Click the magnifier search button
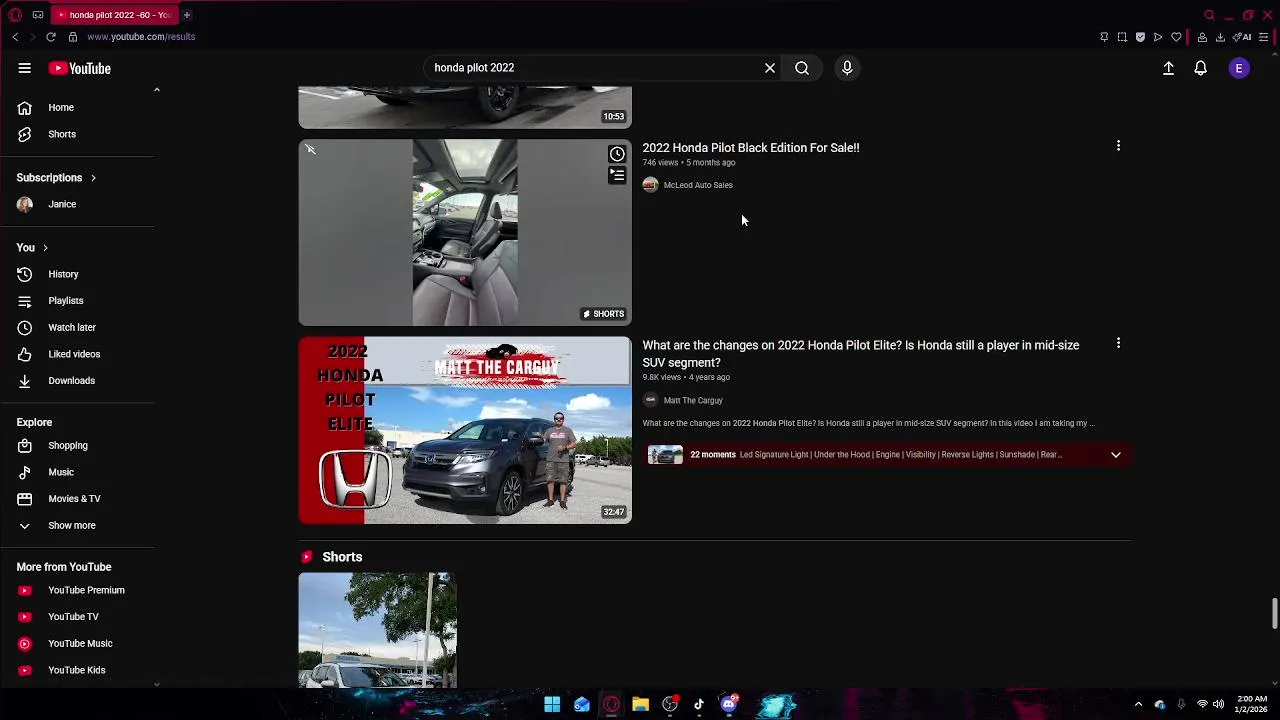 point(802,68)
